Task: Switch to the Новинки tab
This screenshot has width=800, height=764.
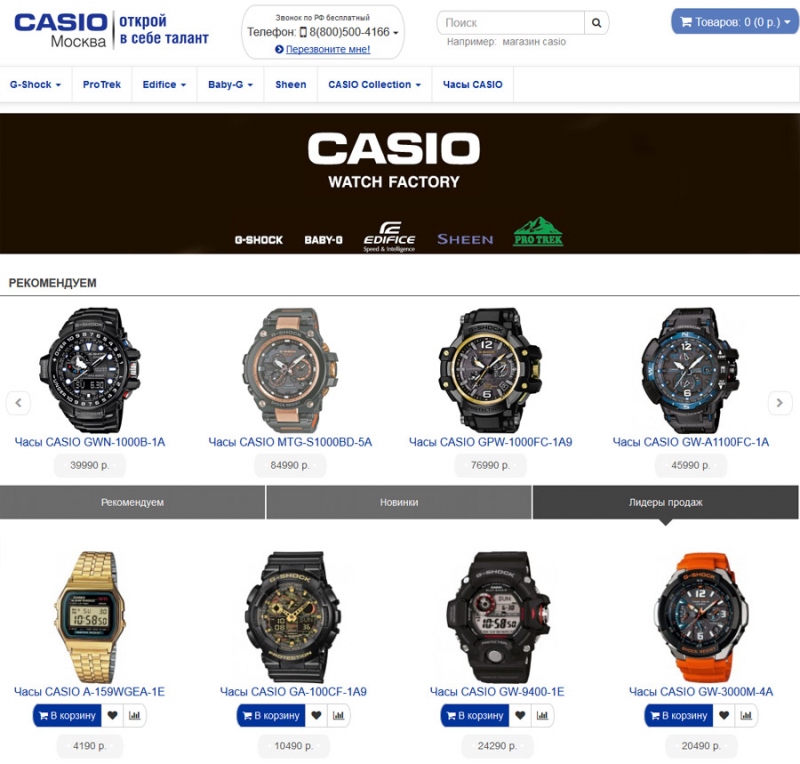Action: click(399, 502)
